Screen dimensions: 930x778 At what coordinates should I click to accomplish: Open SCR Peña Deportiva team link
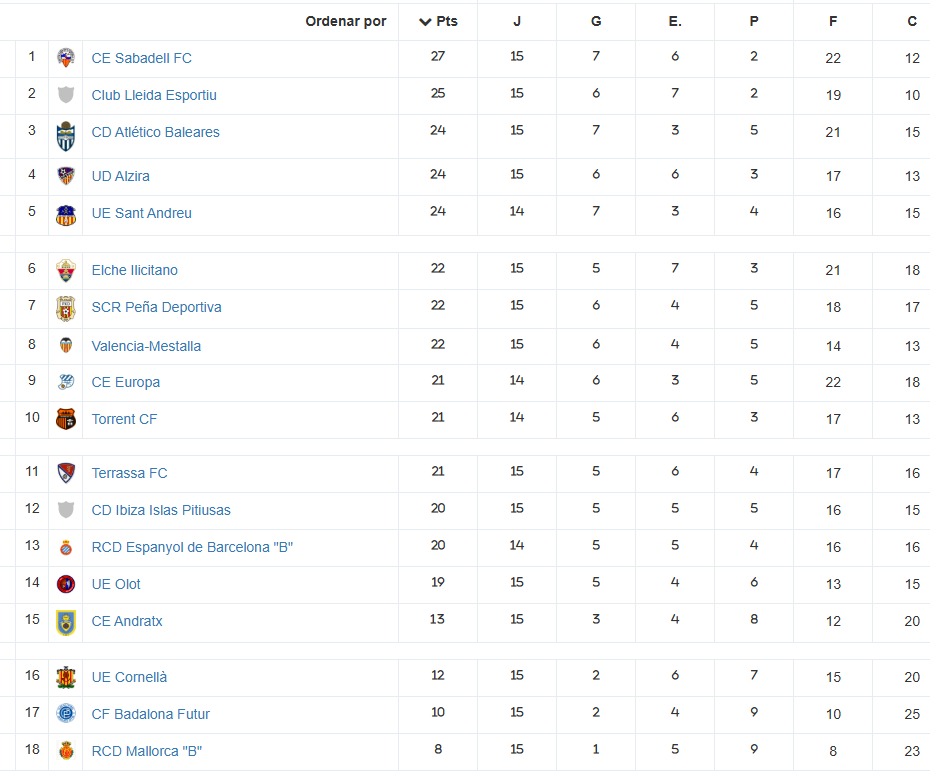157,307
